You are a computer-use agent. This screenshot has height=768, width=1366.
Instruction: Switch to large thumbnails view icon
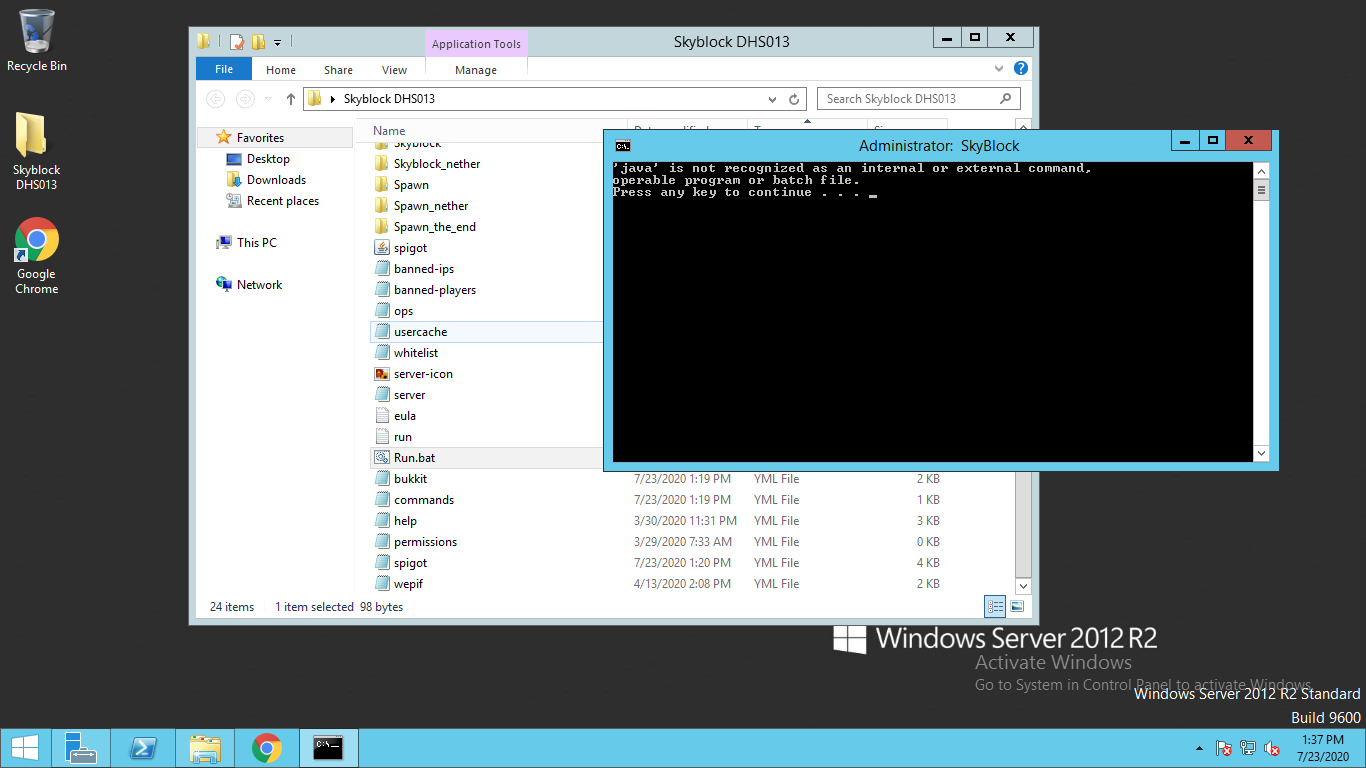pyautogui.click(x=1017, y=607)
